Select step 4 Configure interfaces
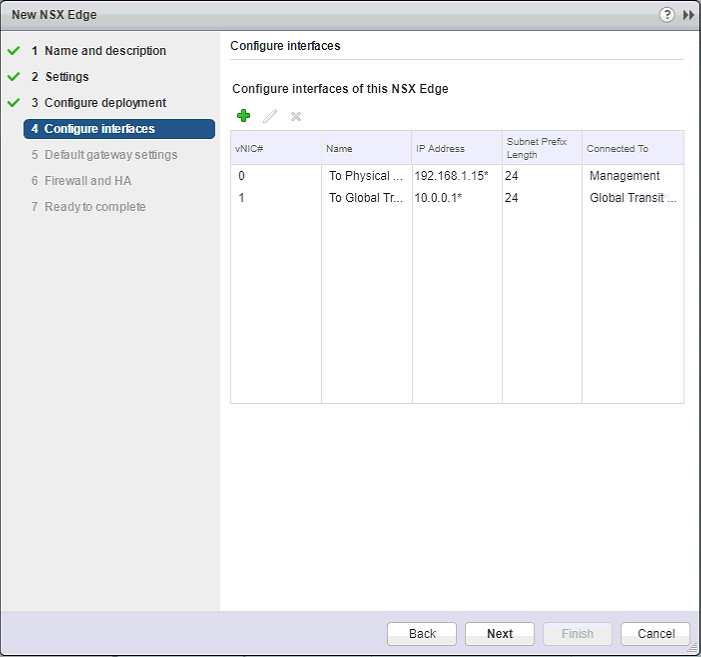 [x=118, y=129]
